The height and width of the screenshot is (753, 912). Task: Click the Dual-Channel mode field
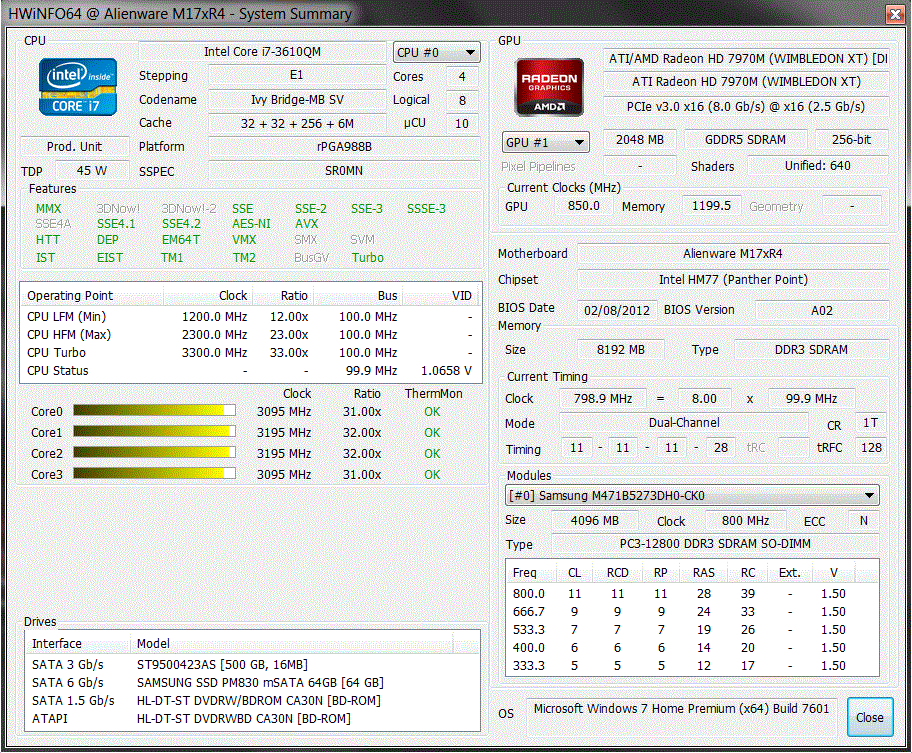[684, 423]
